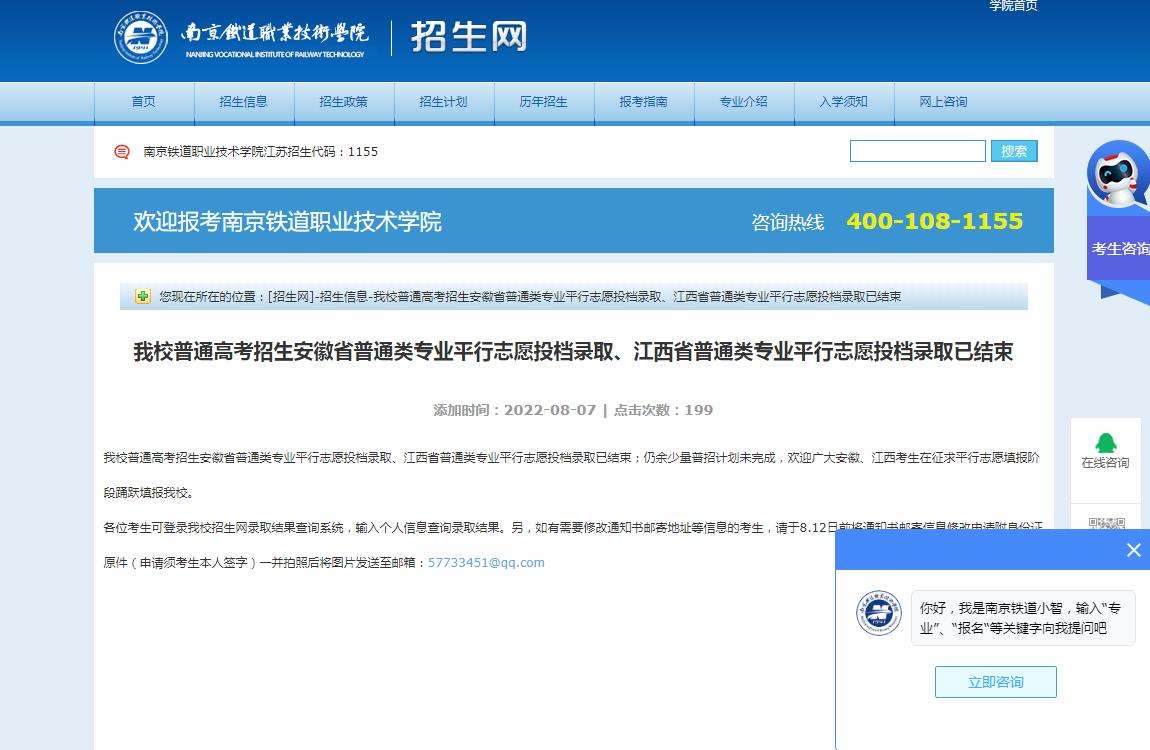The image size is (1150, 750).
Task: Click the 咨询热线 label
Action: click(x=788, y=222)
